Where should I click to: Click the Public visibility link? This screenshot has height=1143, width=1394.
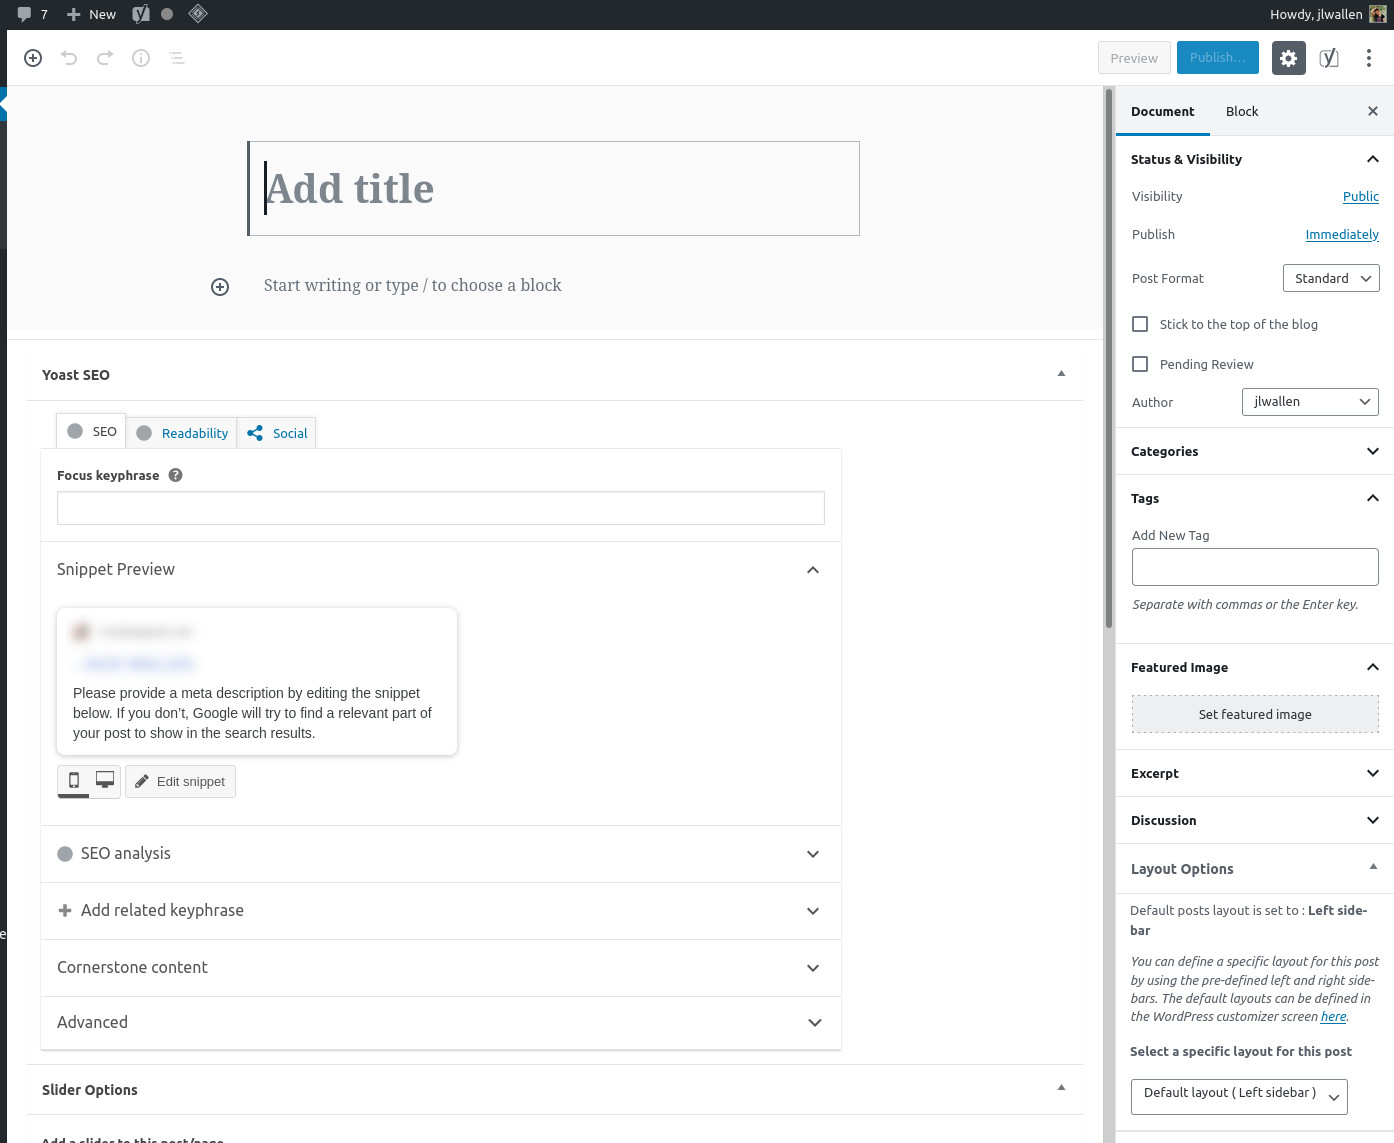[x=1361, y=196]
